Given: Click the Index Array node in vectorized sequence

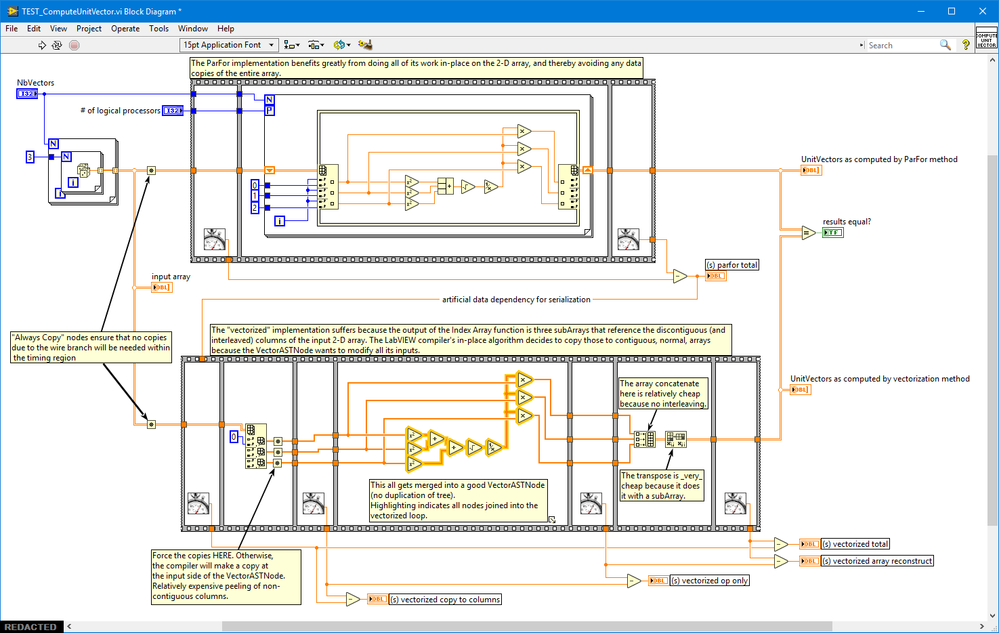Looking at the screenshot, I should coord(256,446).
